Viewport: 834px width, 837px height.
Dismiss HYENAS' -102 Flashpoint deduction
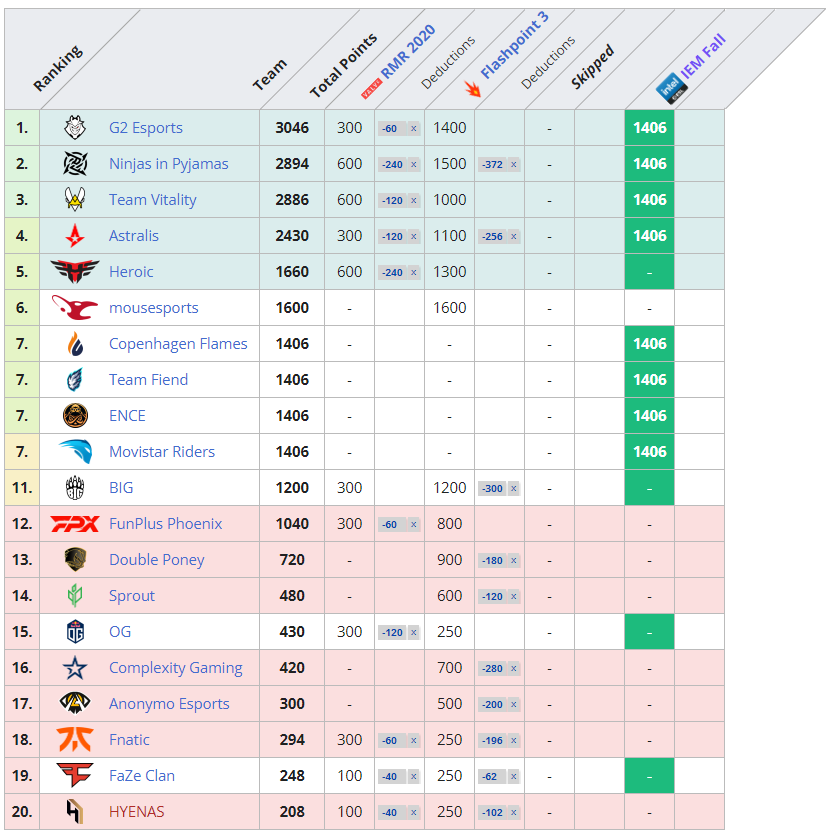[514, 812]
